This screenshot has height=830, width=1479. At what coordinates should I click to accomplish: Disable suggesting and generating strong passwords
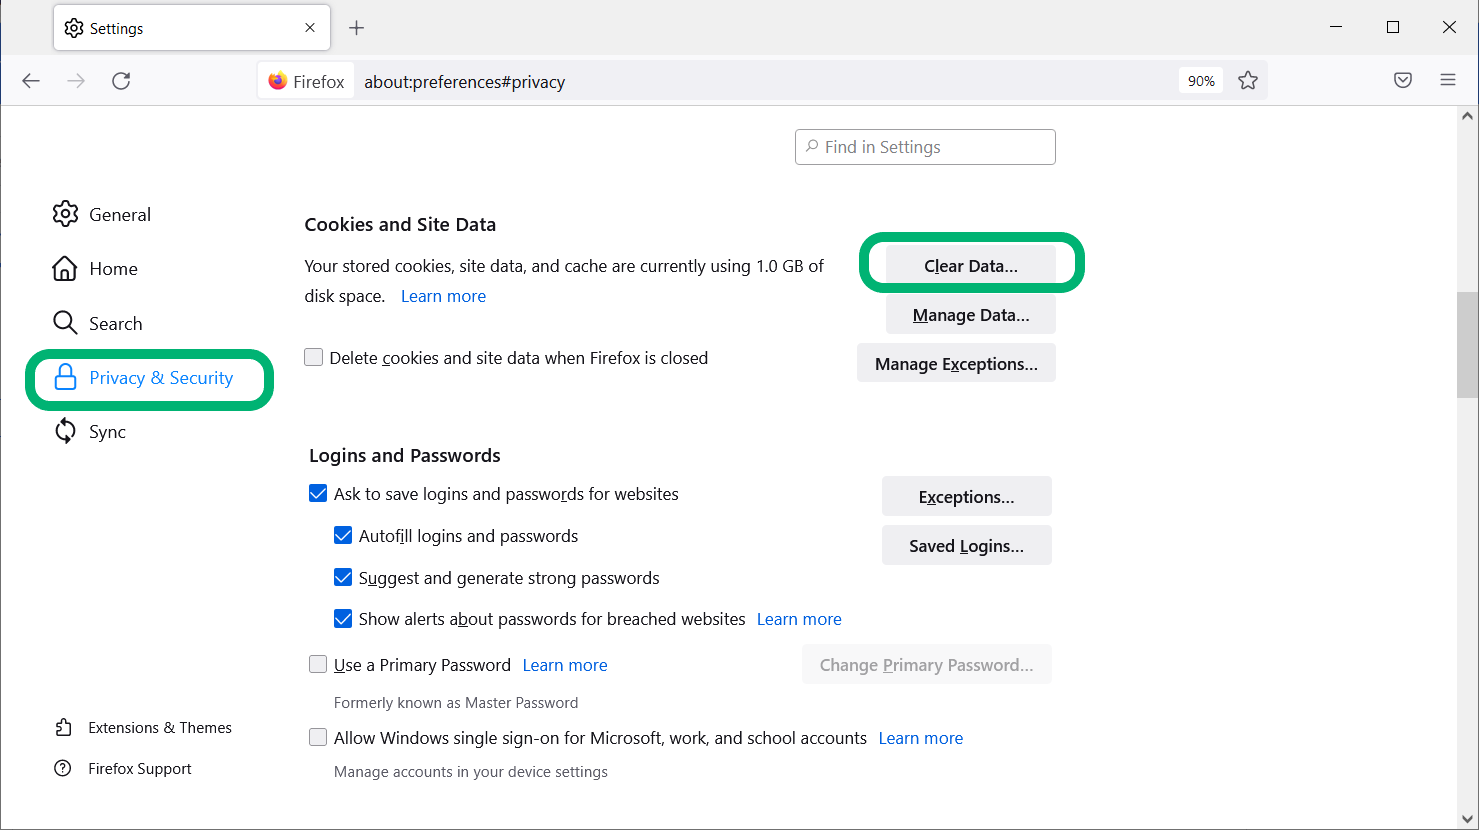pyautogui.click(x=343, y=577)
